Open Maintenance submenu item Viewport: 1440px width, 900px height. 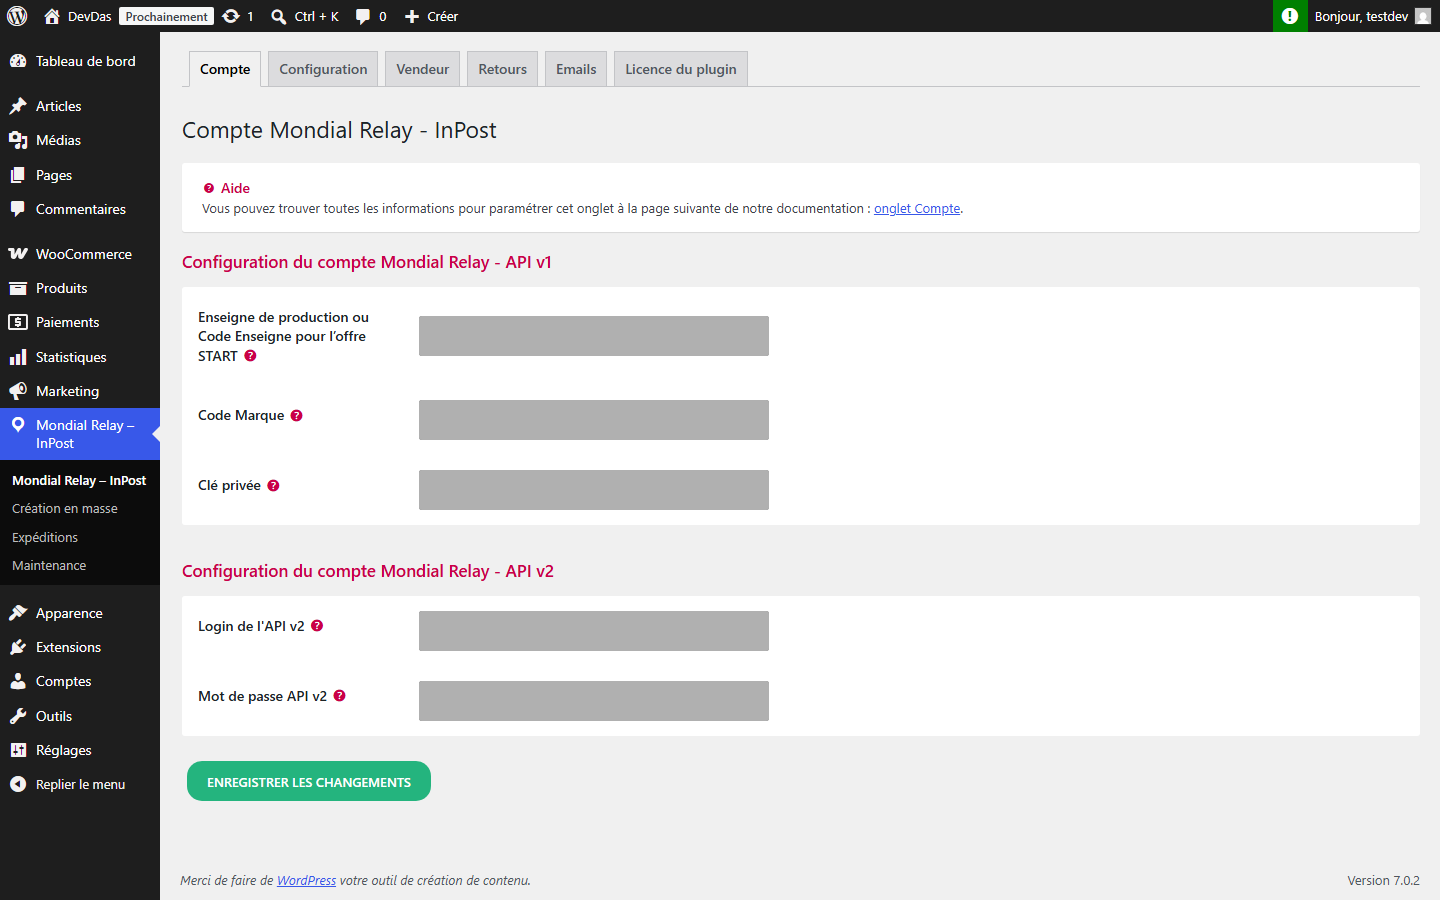click(x=49, y=566)
